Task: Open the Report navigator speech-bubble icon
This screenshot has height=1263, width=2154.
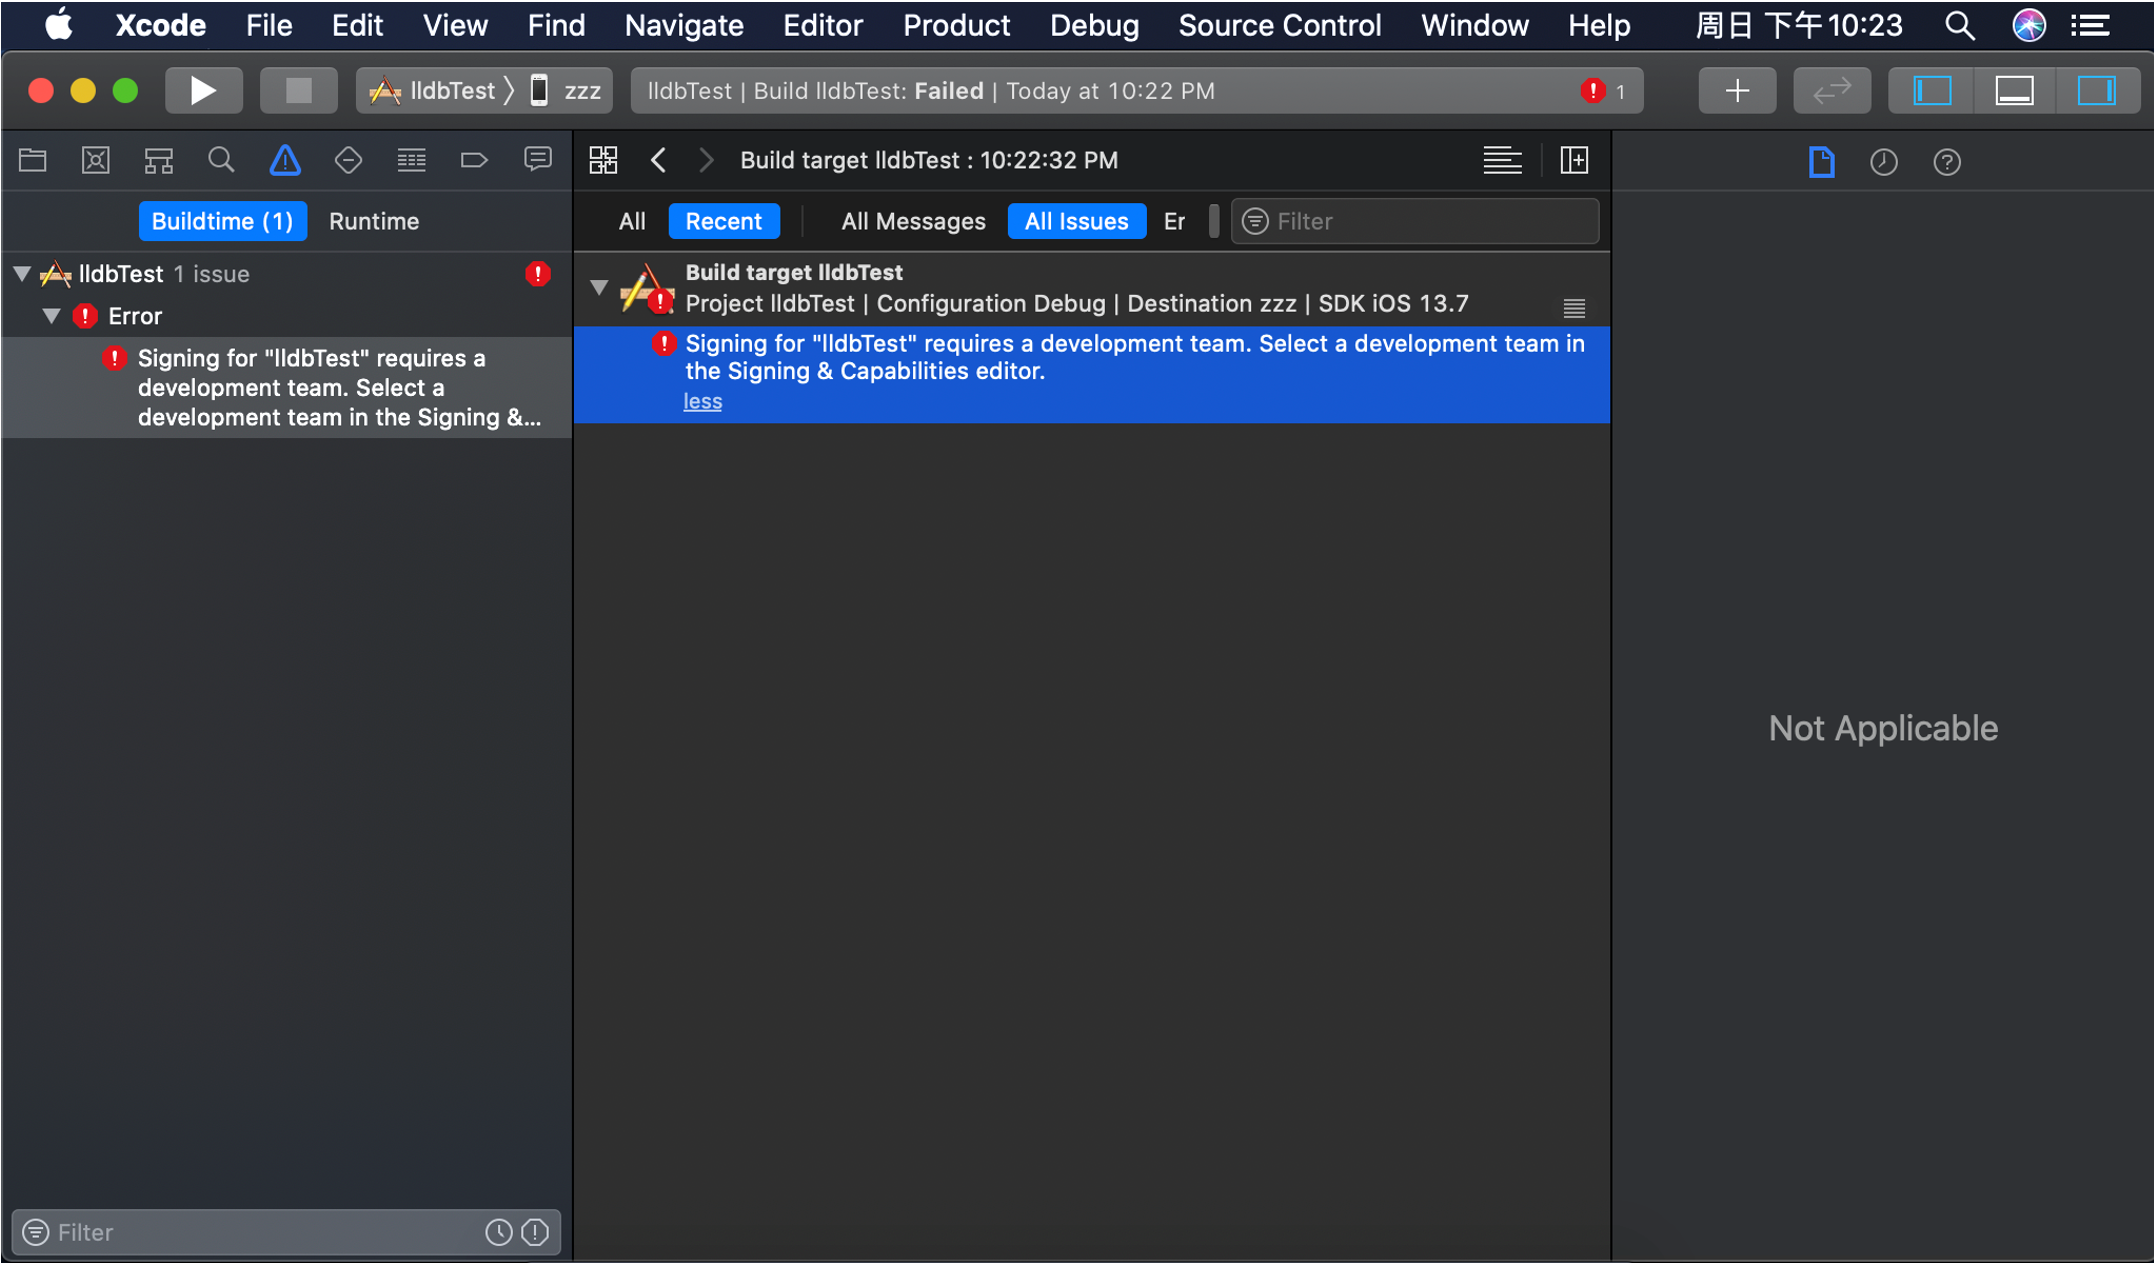Action: coord(538,160)
